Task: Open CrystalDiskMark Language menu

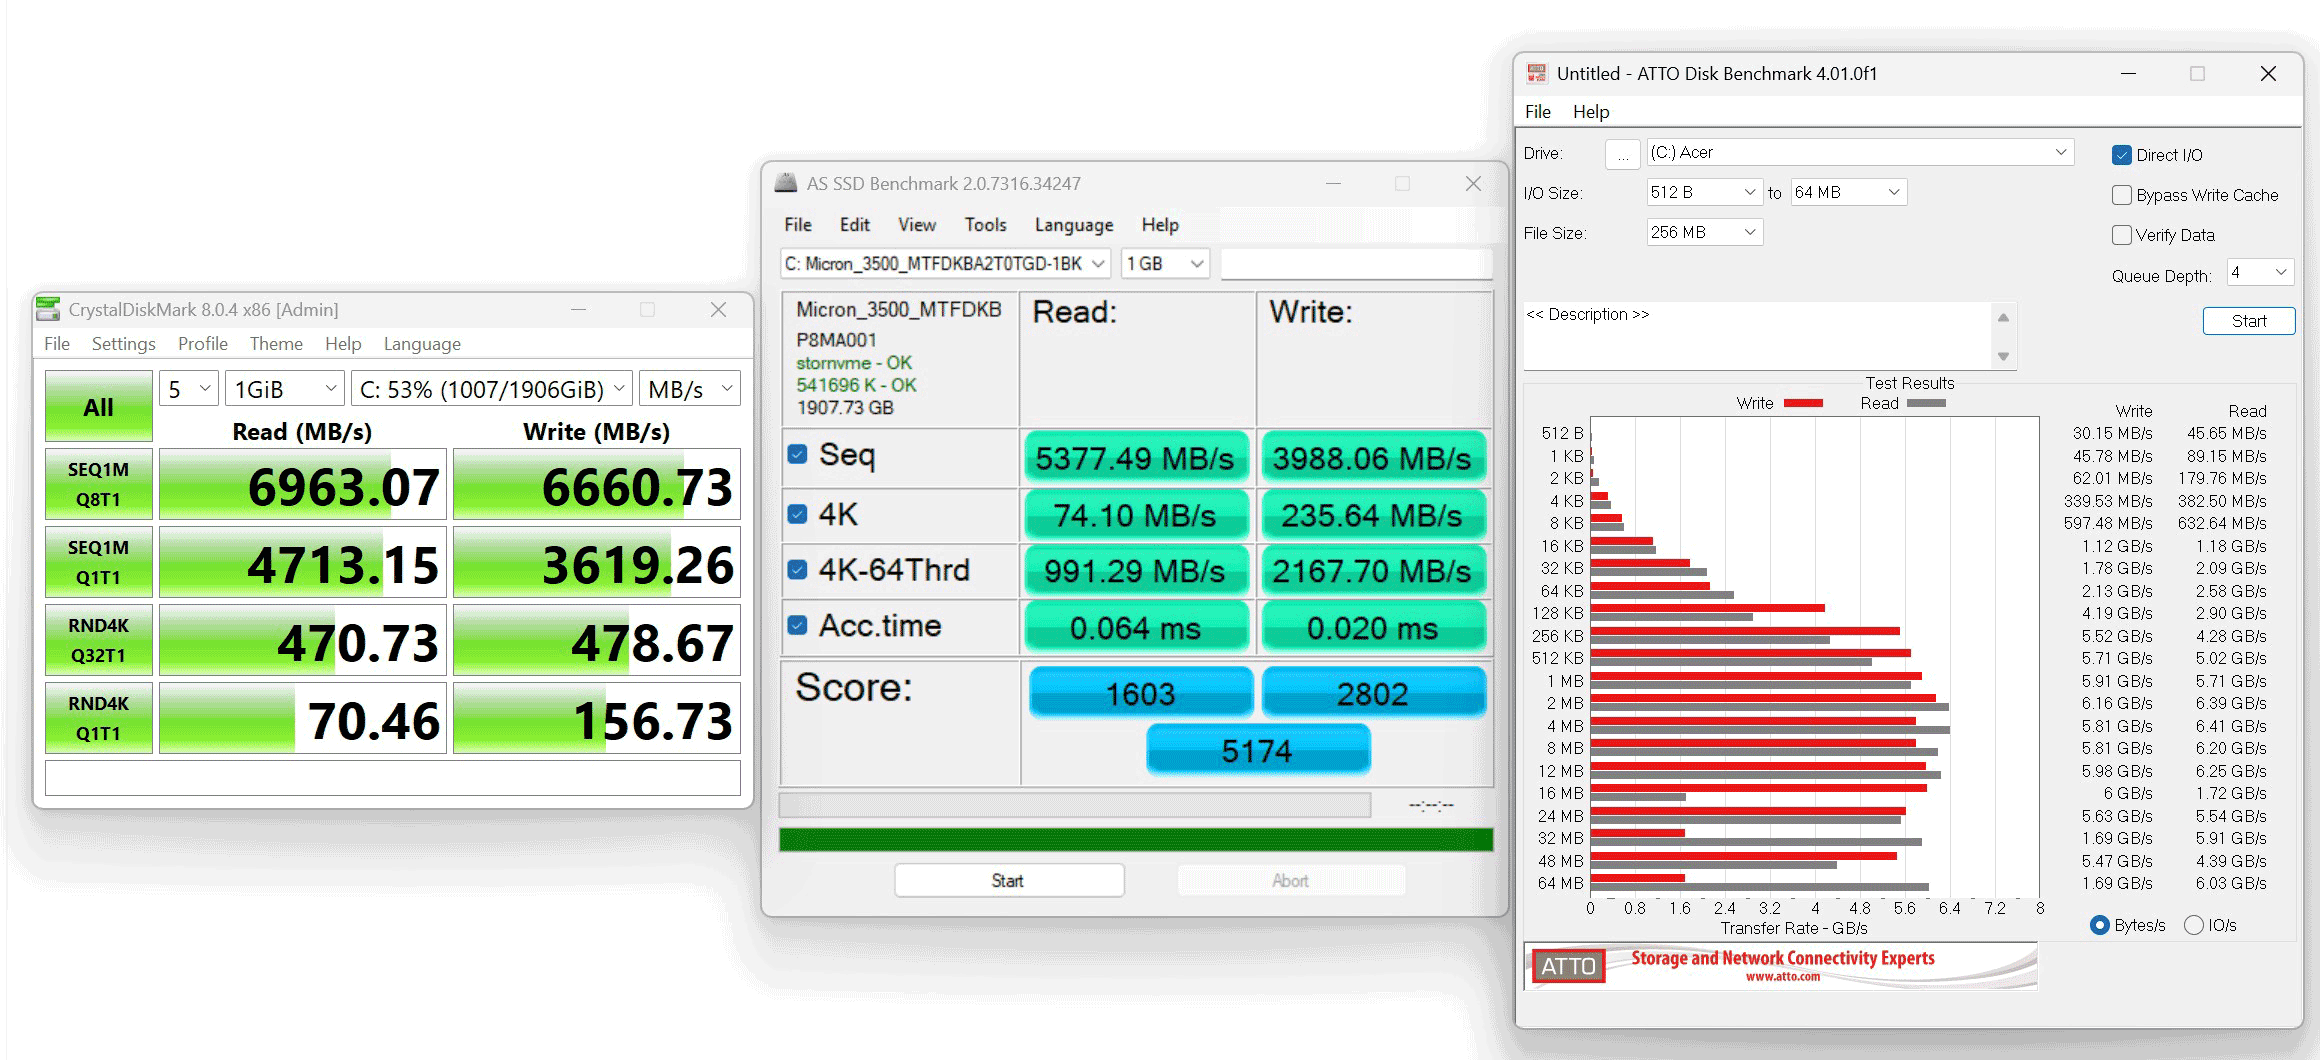Action: pos(422,344)
